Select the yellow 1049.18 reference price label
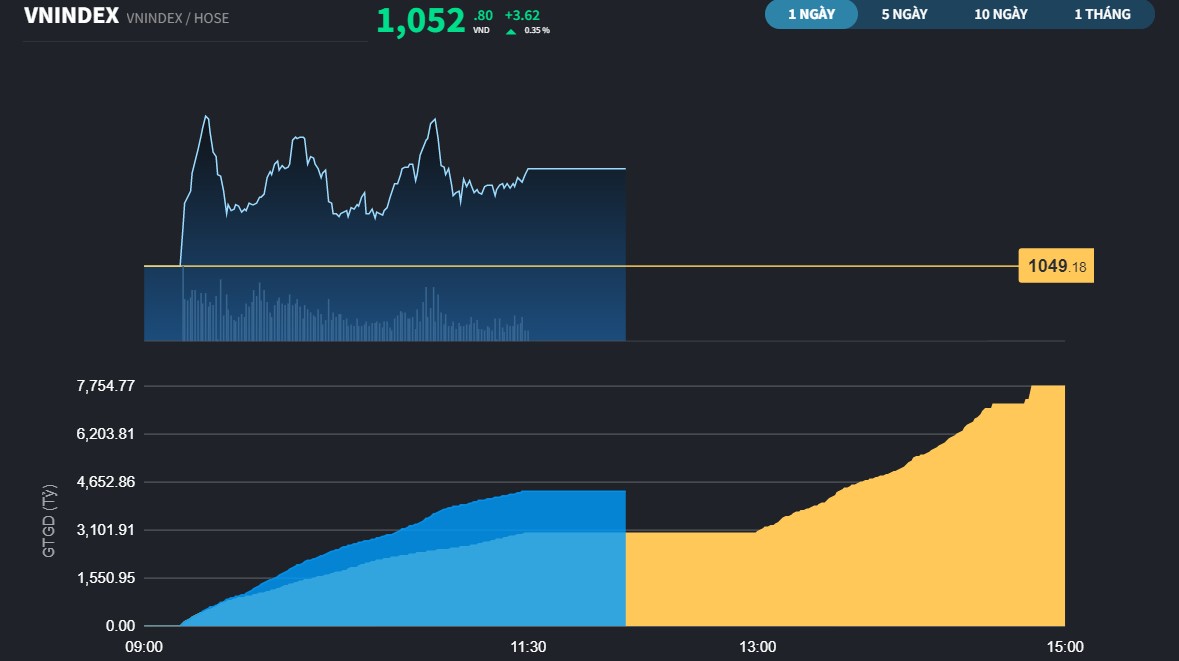 pyautogui.click(x=1054, y=265)
